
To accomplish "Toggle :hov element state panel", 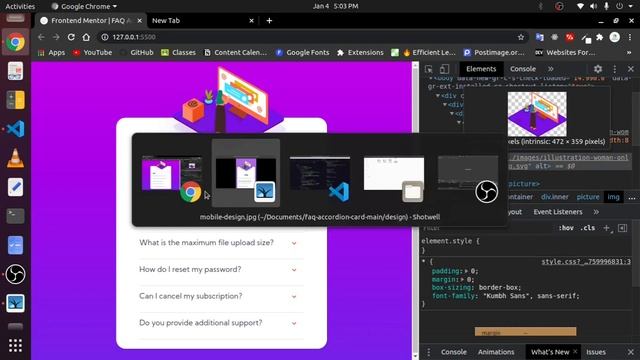I will point(566,228).
